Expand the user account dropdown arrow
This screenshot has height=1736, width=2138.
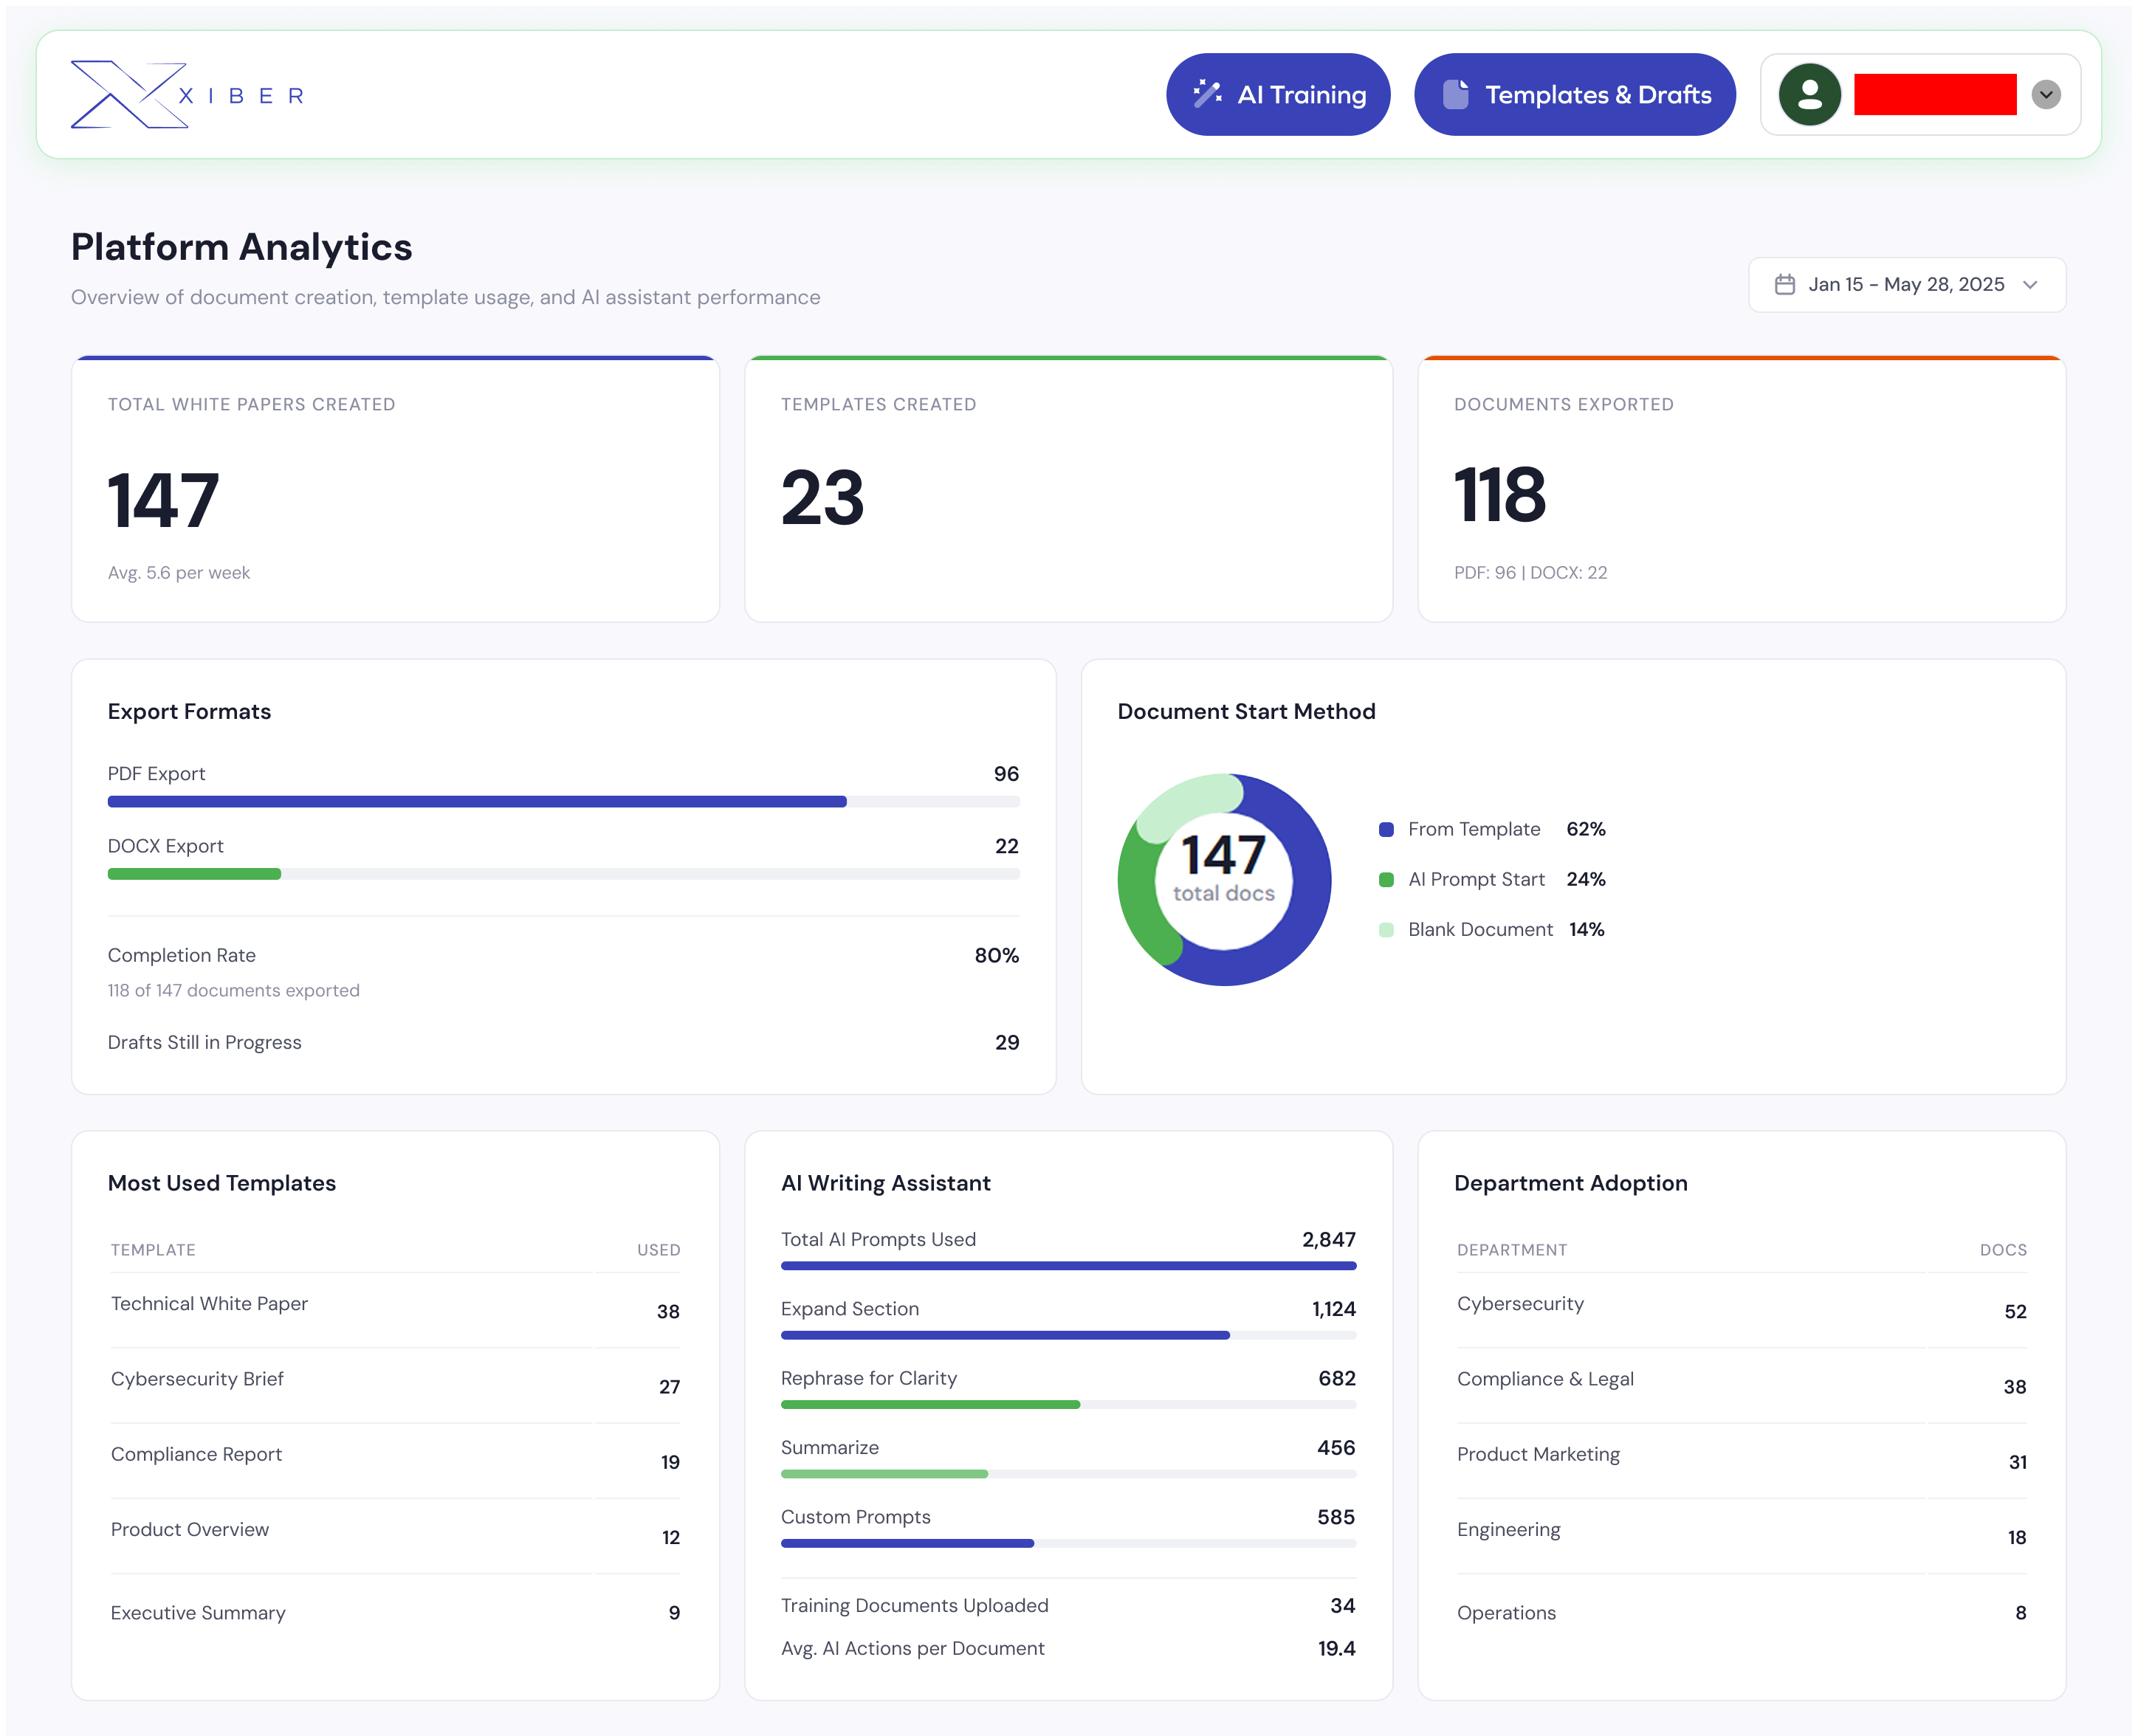[2046, 95]
